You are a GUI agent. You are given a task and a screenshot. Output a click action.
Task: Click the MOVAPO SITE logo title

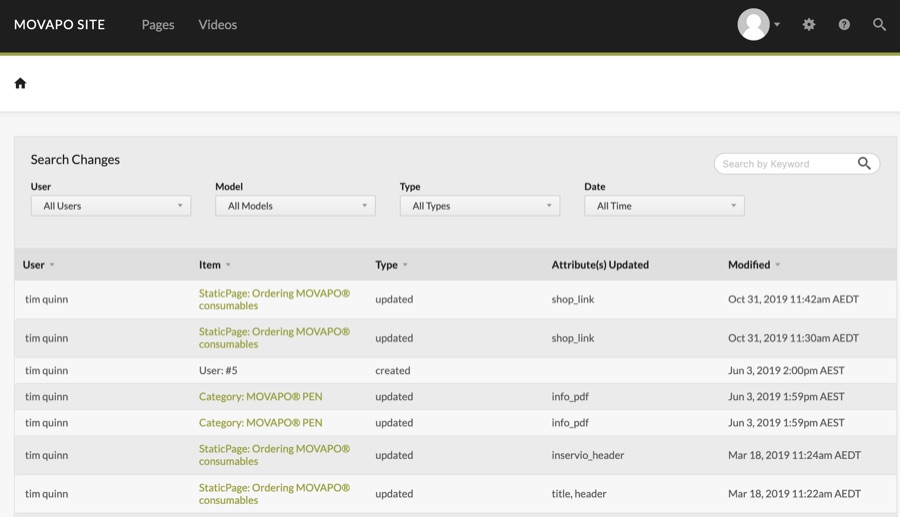pyautogui.click(x=59, y=24)
